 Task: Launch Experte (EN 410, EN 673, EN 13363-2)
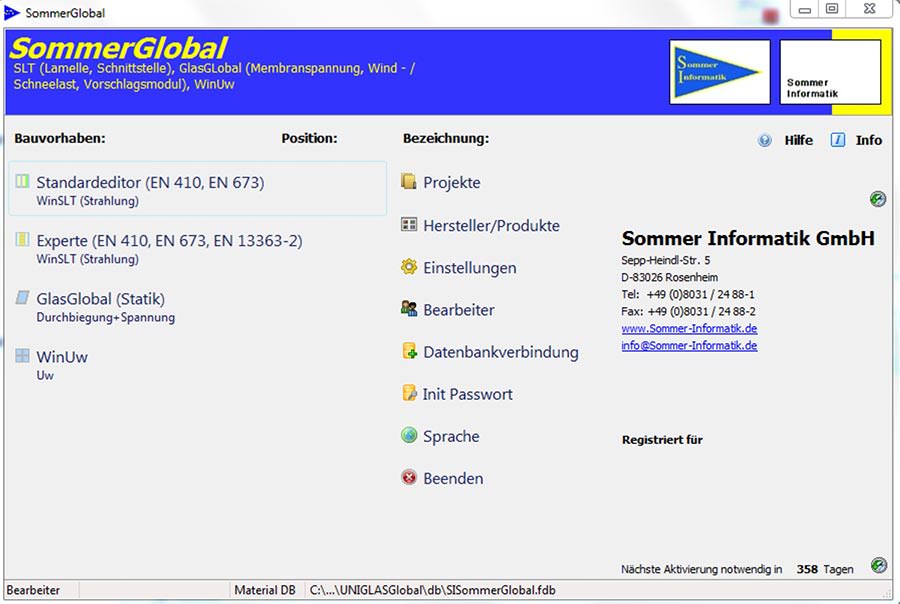[169, 241]
